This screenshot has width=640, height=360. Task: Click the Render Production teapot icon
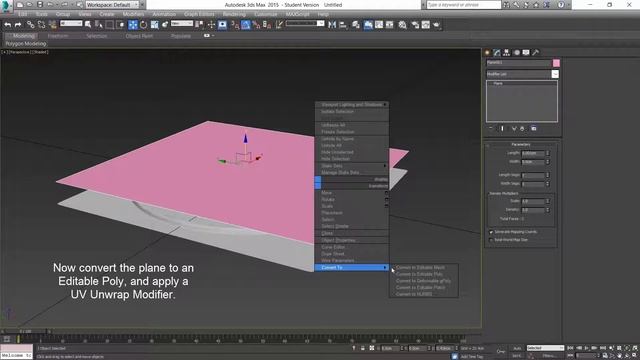pyautogui.click(x=437, y=25)
